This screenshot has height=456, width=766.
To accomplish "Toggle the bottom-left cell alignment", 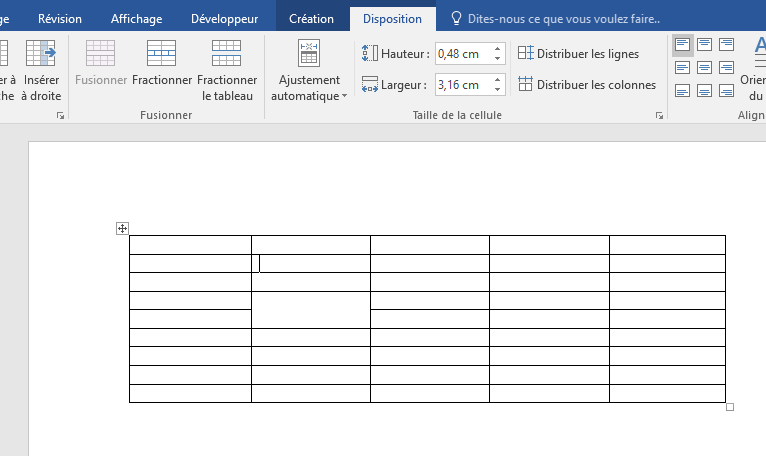I will point(682,91).
